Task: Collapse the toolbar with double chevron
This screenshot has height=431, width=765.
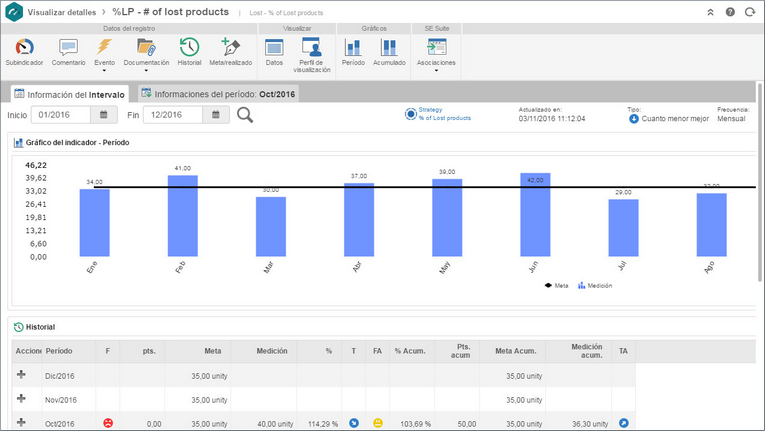Action: (710, 12)
